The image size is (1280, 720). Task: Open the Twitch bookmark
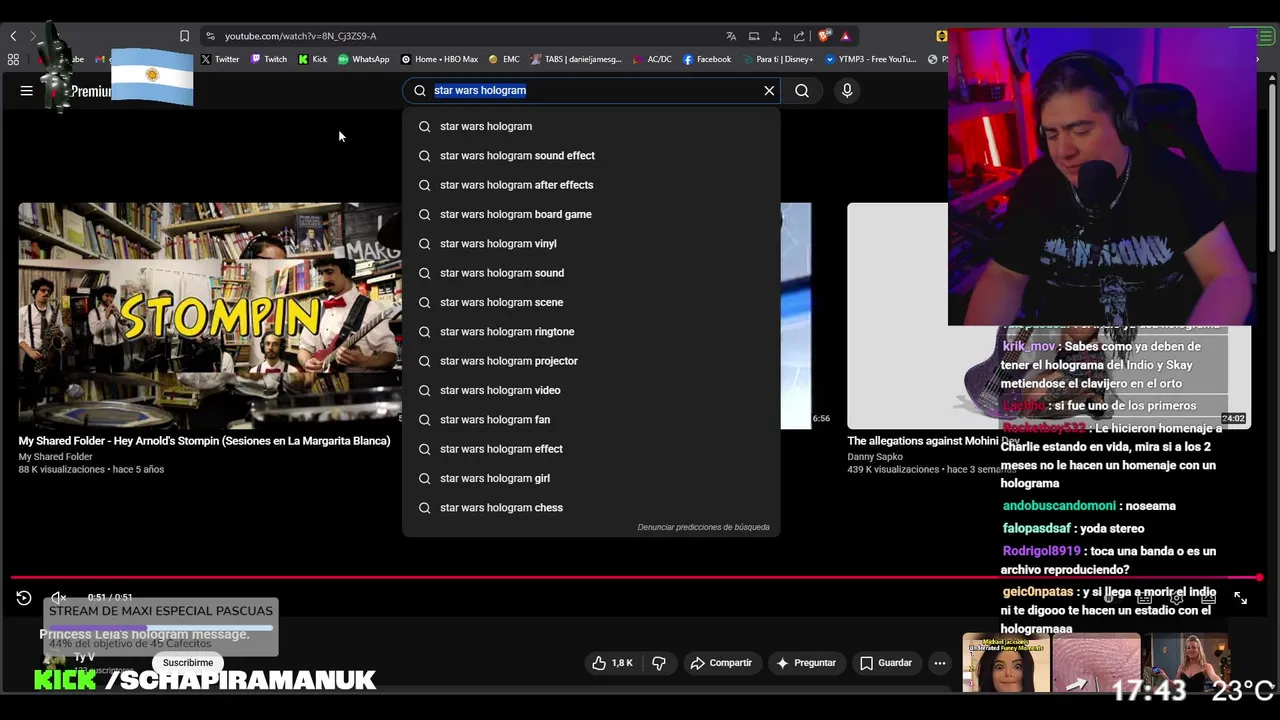[269, 59]
